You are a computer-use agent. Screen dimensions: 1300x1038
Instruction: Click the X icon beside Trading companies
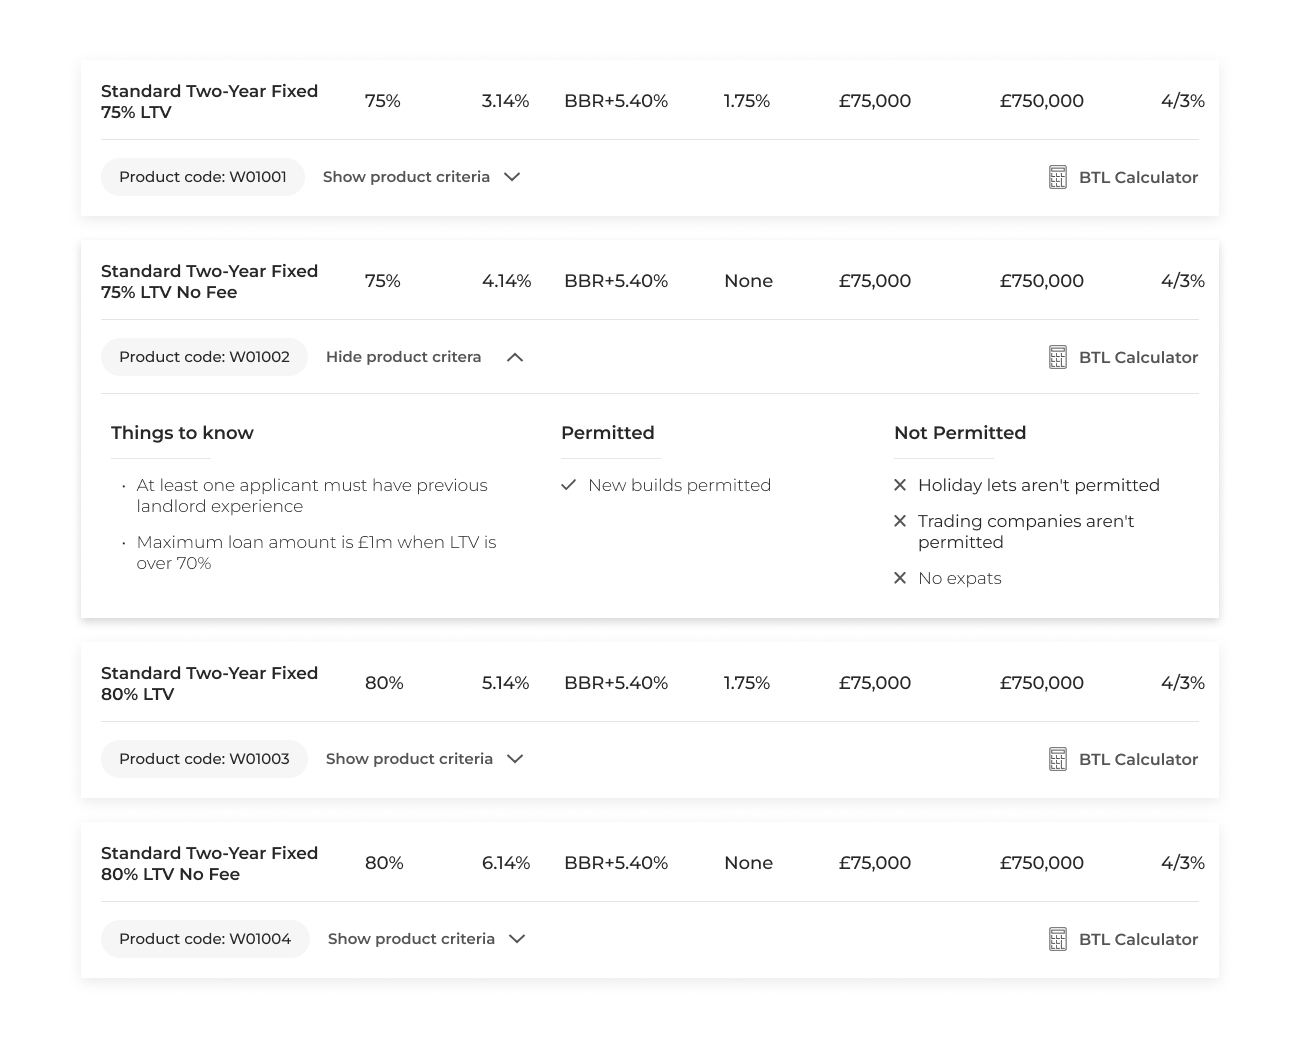[900, 521]
